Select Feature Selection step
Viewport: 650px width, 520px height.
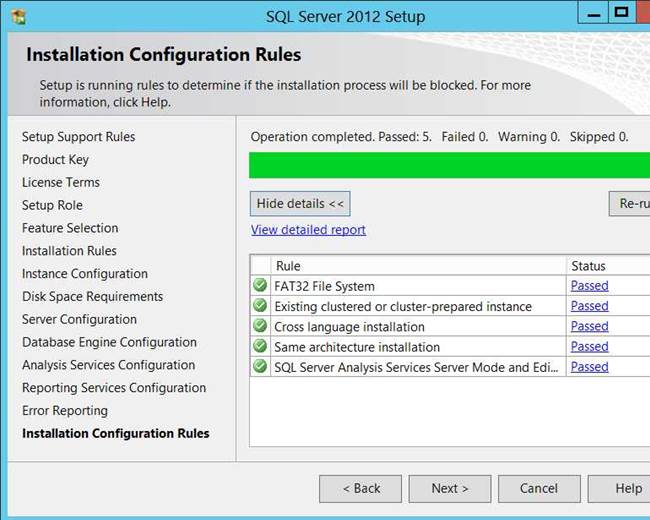pos(70,228)
